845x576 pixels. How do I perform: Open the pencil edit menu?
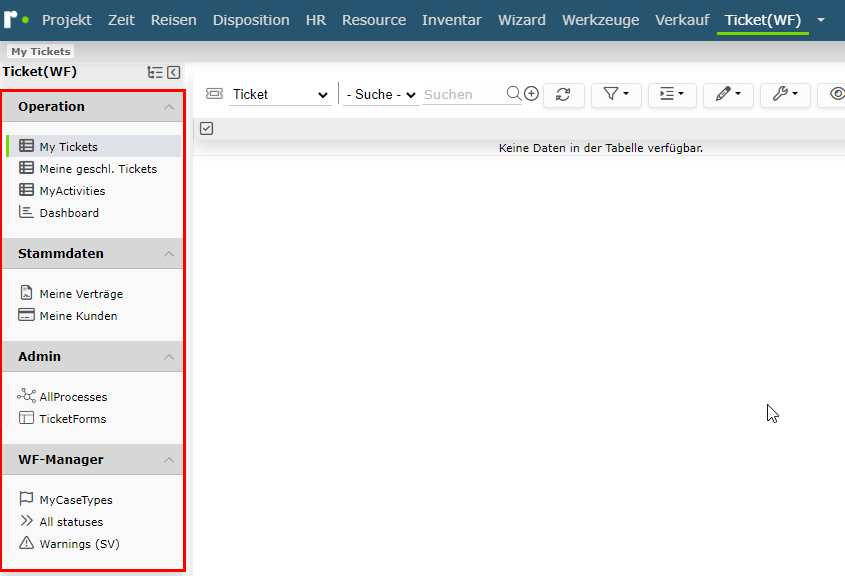728,95
